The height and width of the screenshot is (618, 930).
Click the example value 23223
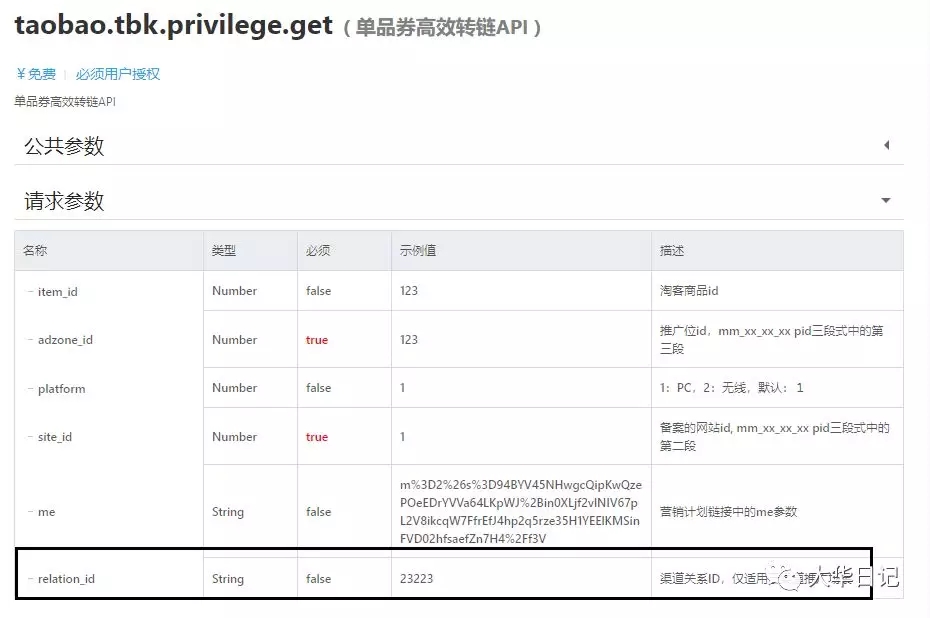point(416,579)
